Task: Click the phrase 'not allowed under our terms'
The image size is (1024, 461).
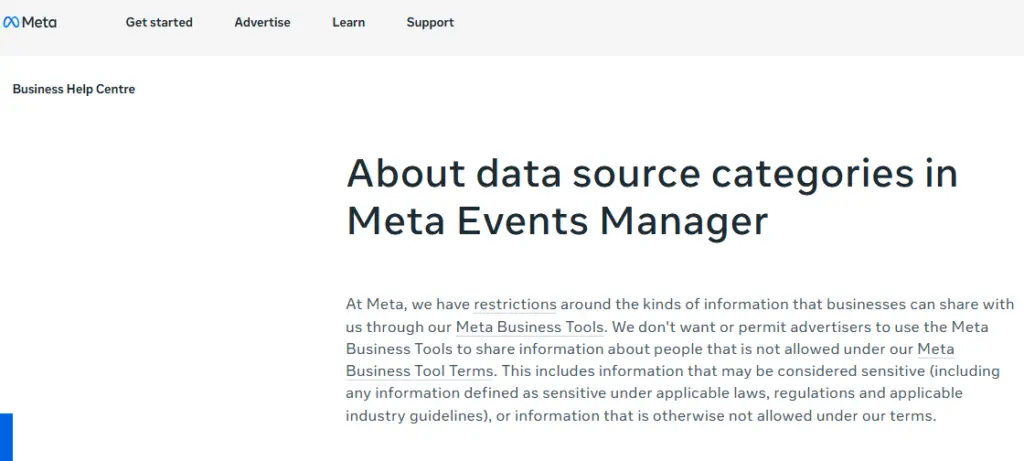Action: [x=833, y=415]
